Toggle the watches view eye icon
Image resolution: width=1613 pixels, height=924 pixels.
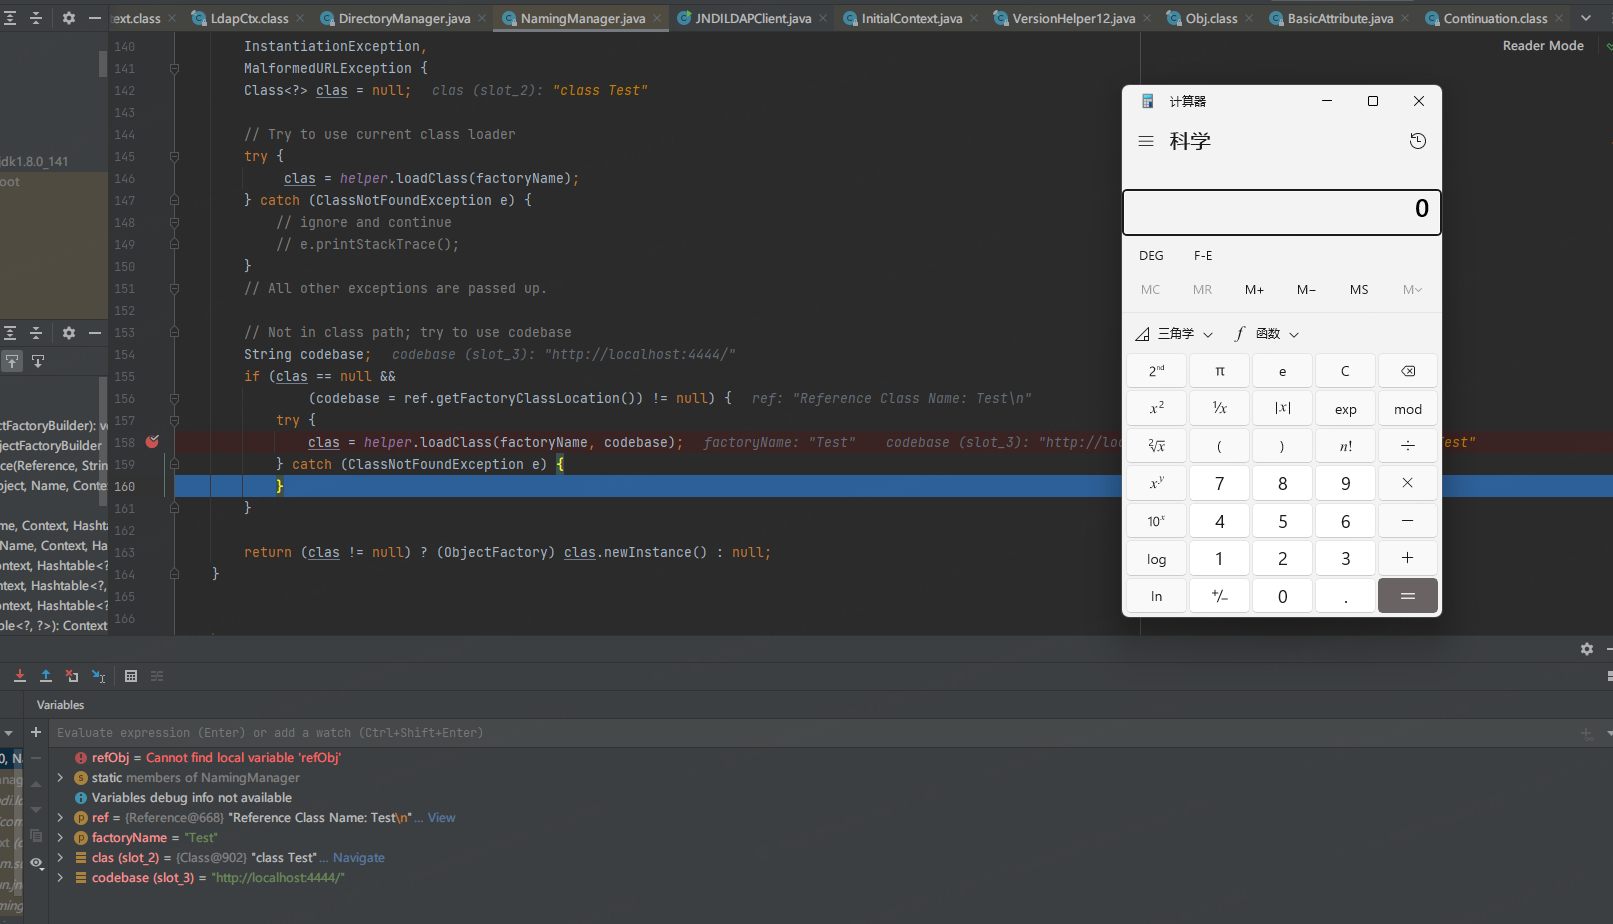pos(36,862)
